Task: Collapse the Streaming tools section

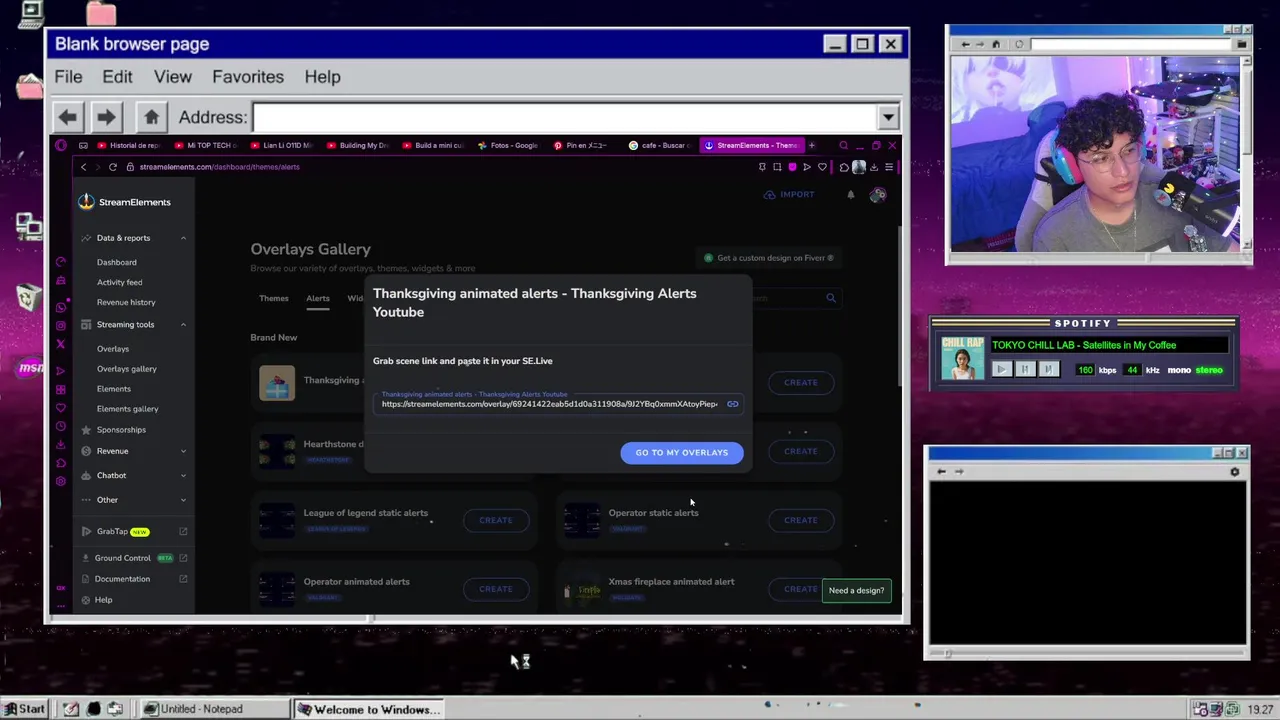Action: (x=183, y=324)
